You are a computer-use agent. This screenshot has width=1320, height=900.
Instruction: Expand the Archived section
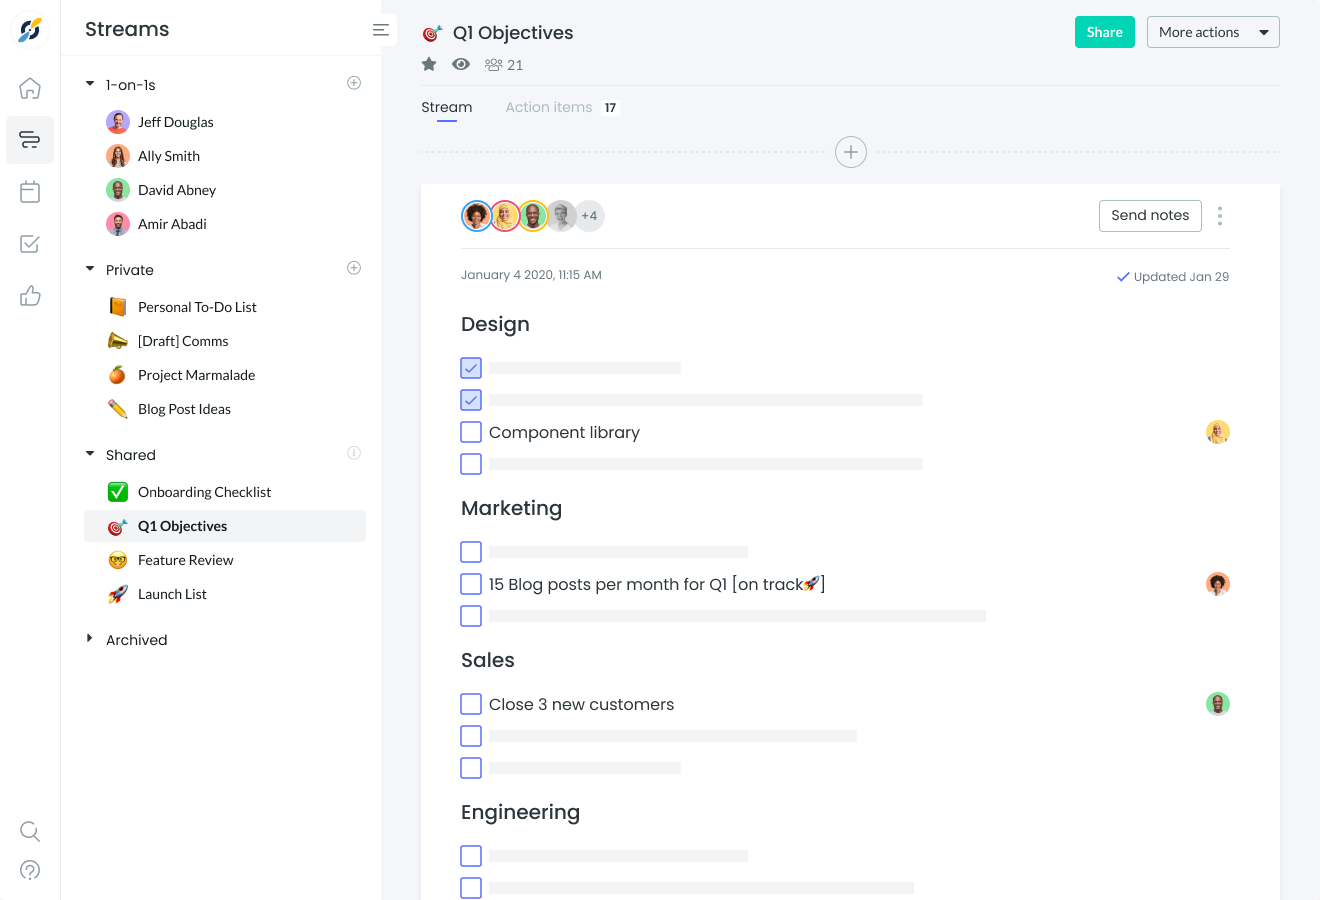point(90,639)
